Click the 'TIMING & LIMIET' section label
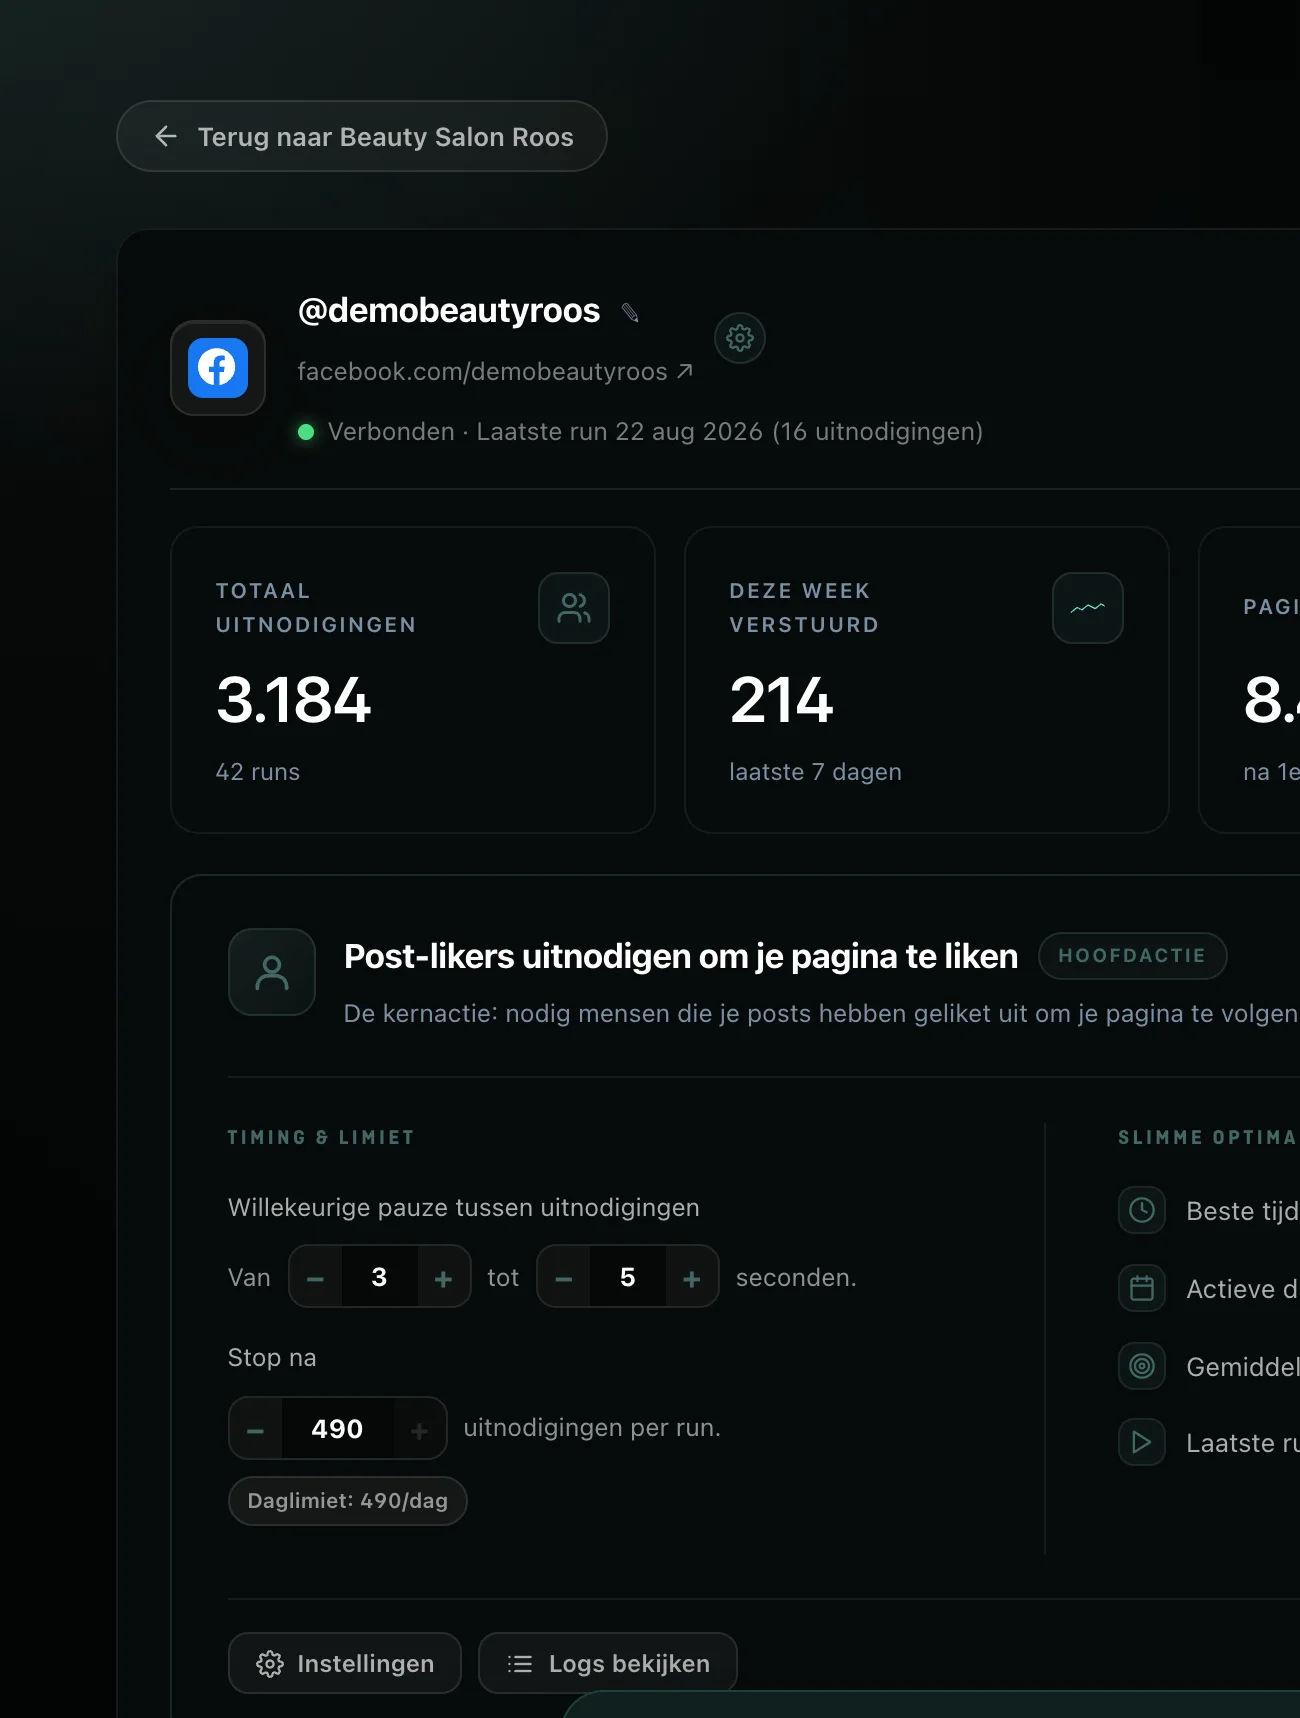This screenshot has height=1718, width=1300. (x=321, y=1137)
